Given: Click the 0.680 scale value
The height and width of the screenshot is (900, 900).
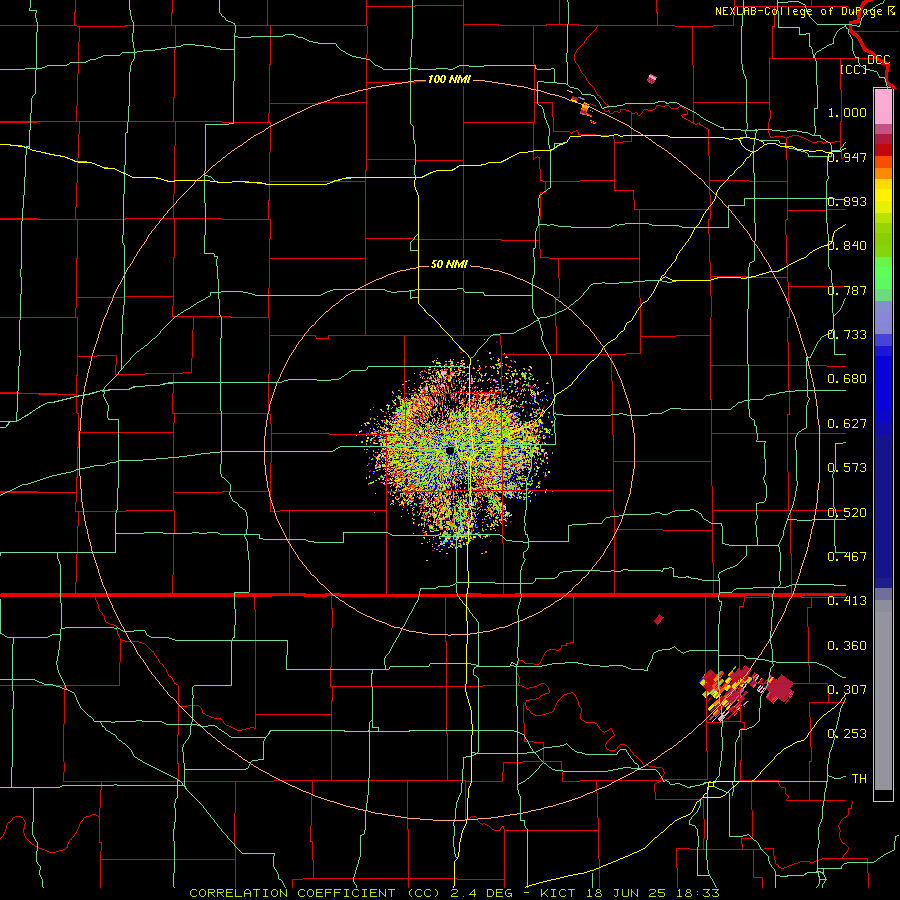Looking at the screenshot, I should (847, 379).
